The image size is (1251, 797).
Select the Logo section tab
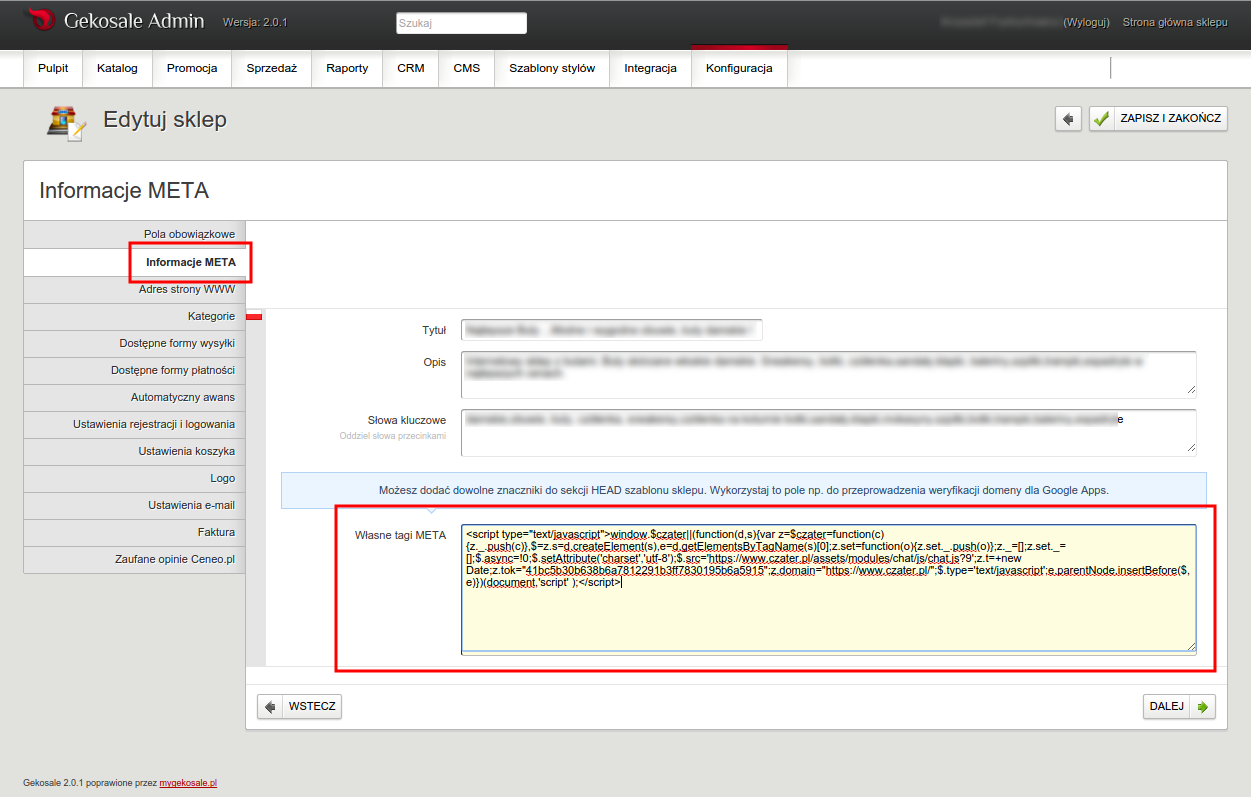point(134,478)
